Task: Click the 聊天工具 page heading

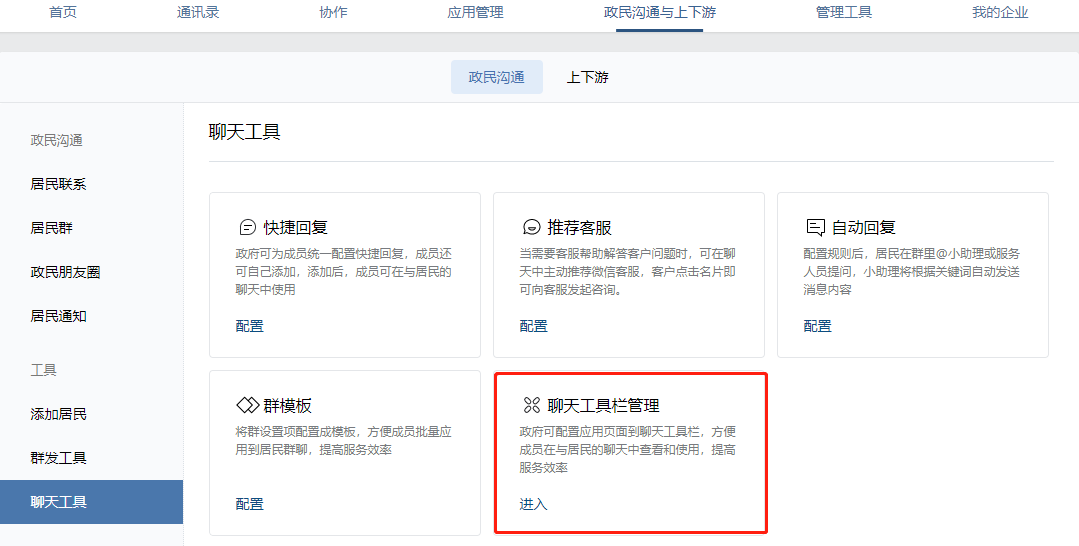Action: (x=244, y=132)
